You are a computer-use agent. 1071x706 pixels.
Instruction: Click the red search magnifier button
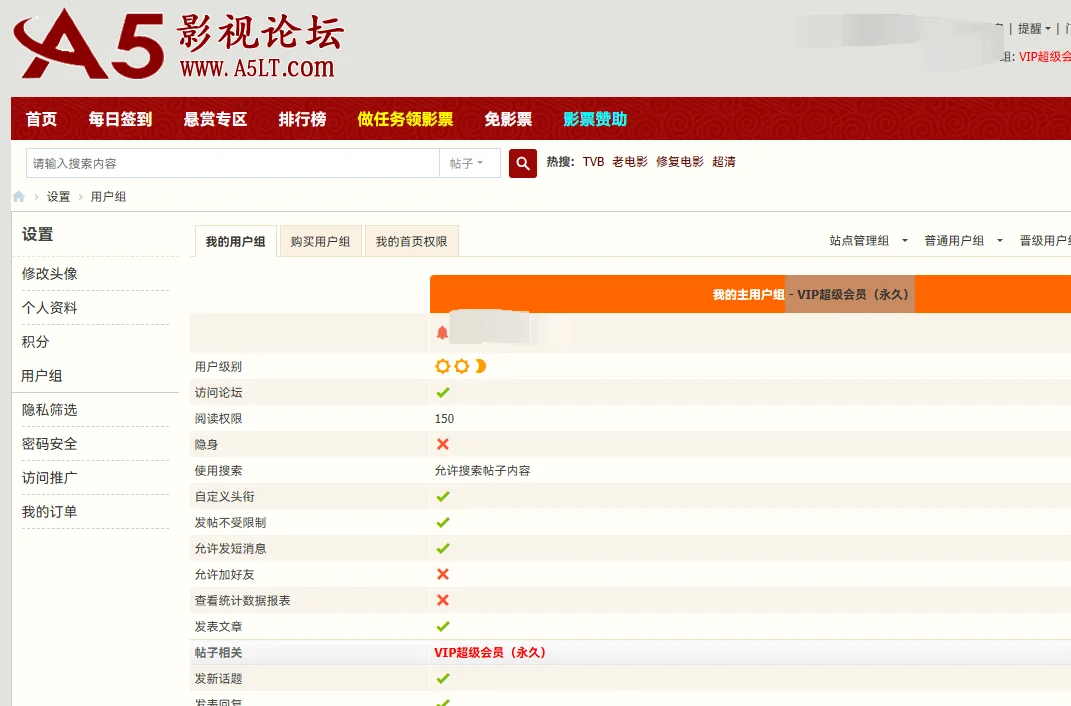coord(523,163)
